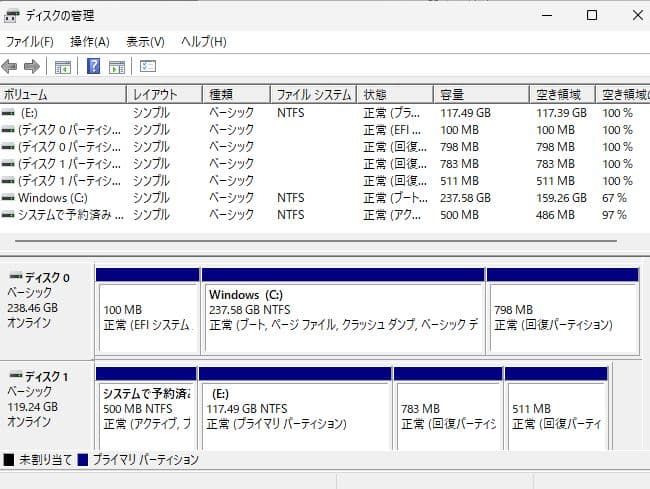
Task: Click the blue Help question mark icon
Action: 93,66
